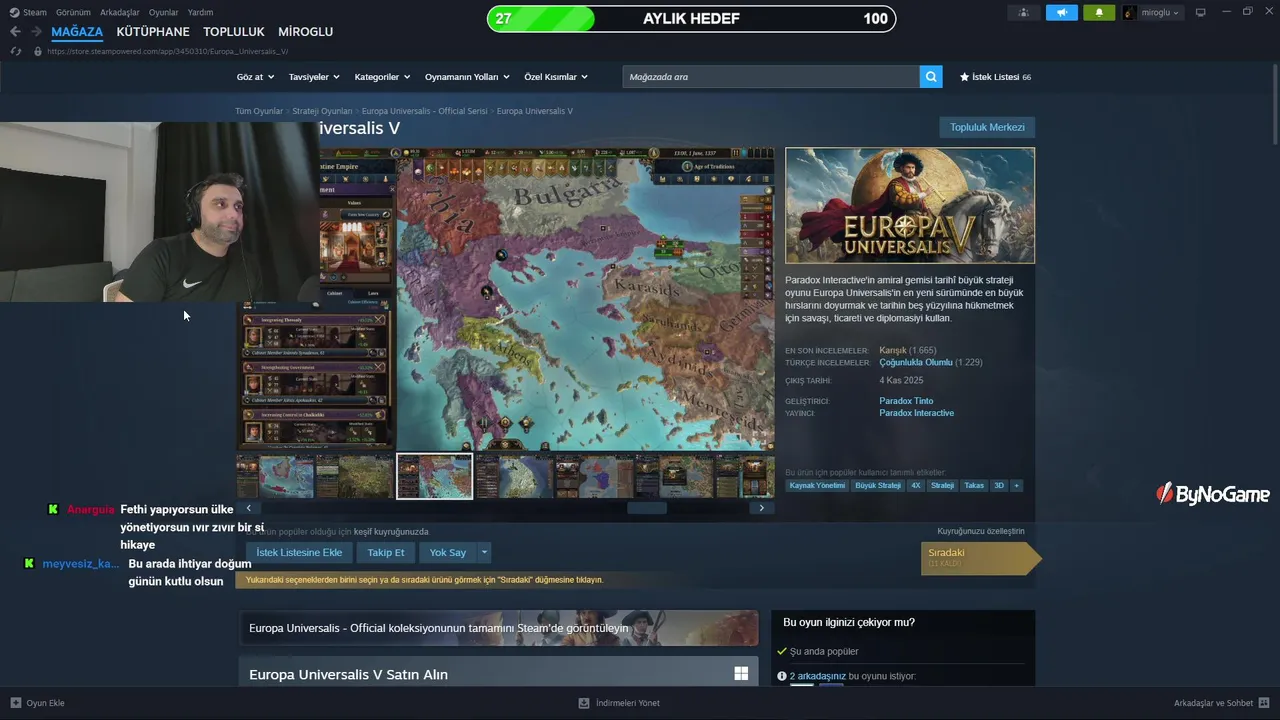
Task: Open the Arkadaşlar menu
Action: 119,12
